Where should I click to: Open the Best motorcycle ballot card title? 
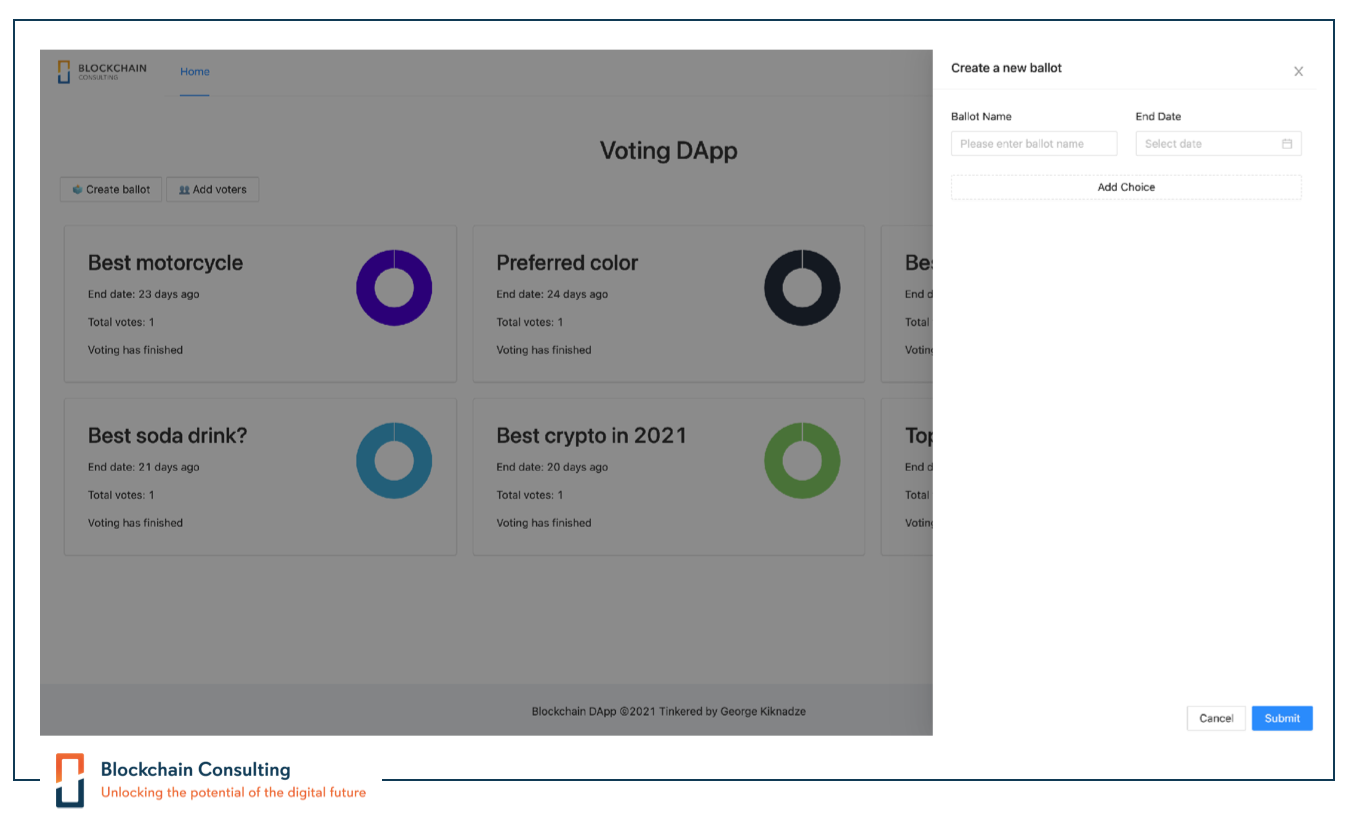(x=165, y=263)
